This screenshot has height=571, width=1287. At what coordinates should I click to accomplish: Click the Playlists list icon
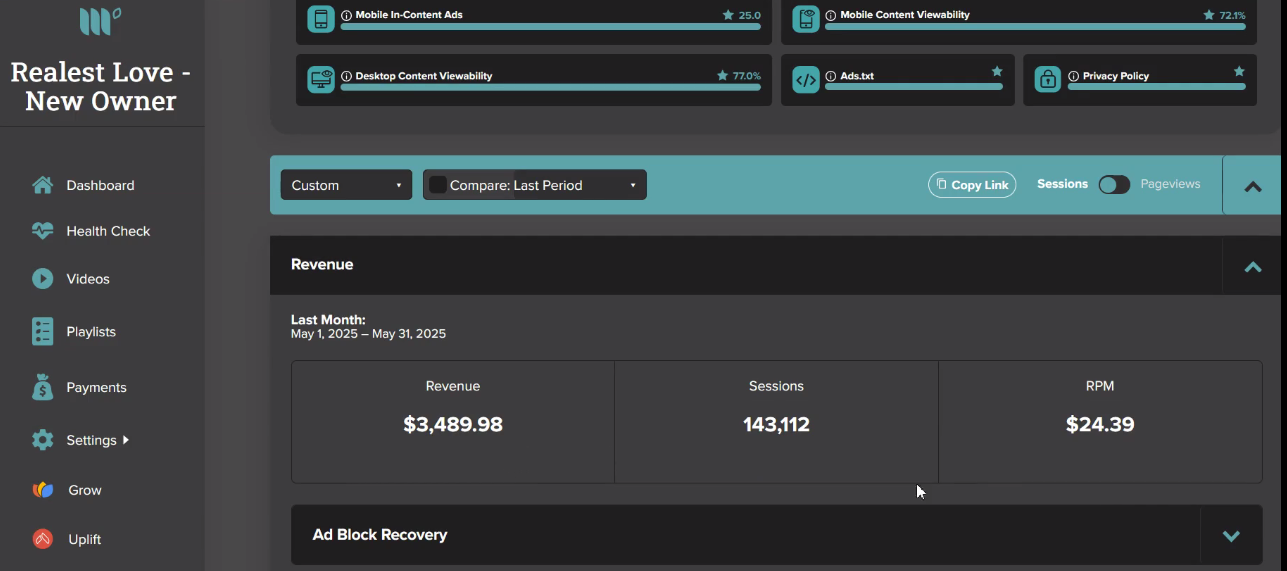[42, 331]
